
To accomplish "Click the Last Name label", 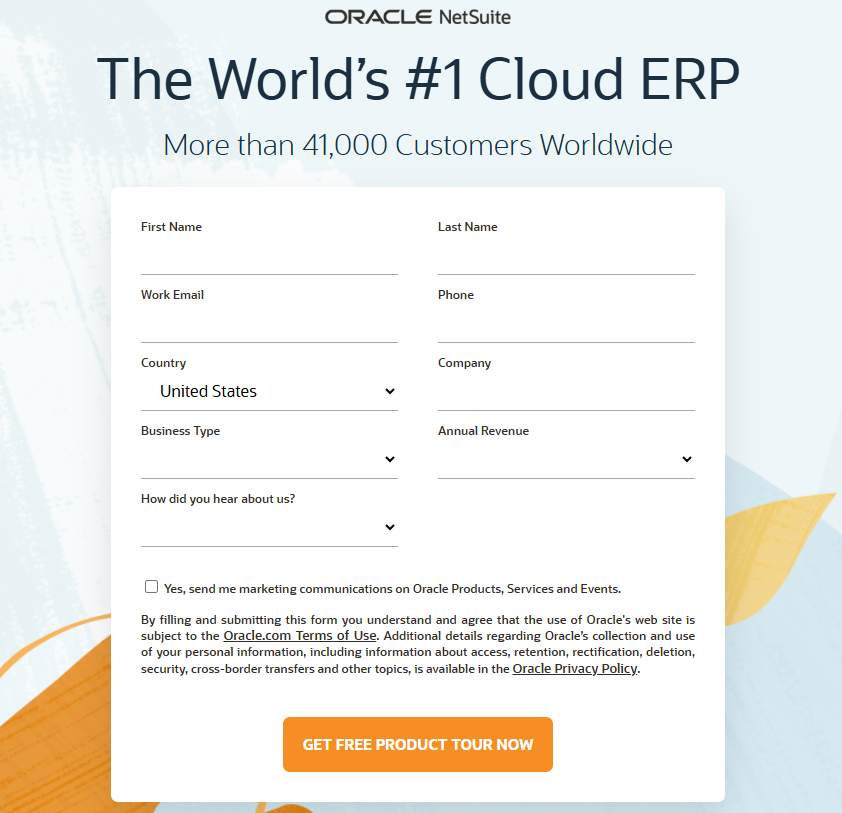I will pyautogui.click(x=467, y=227).
